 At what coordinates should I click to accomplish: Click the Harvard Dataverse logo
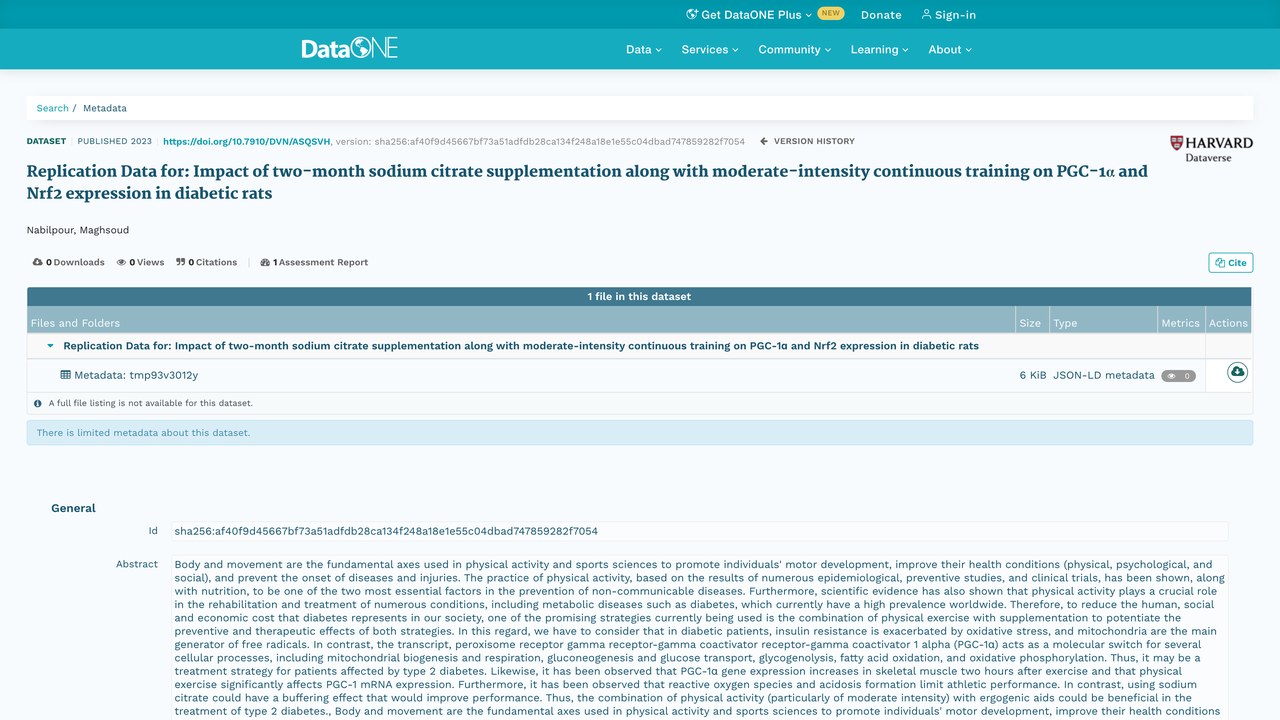1211,149
